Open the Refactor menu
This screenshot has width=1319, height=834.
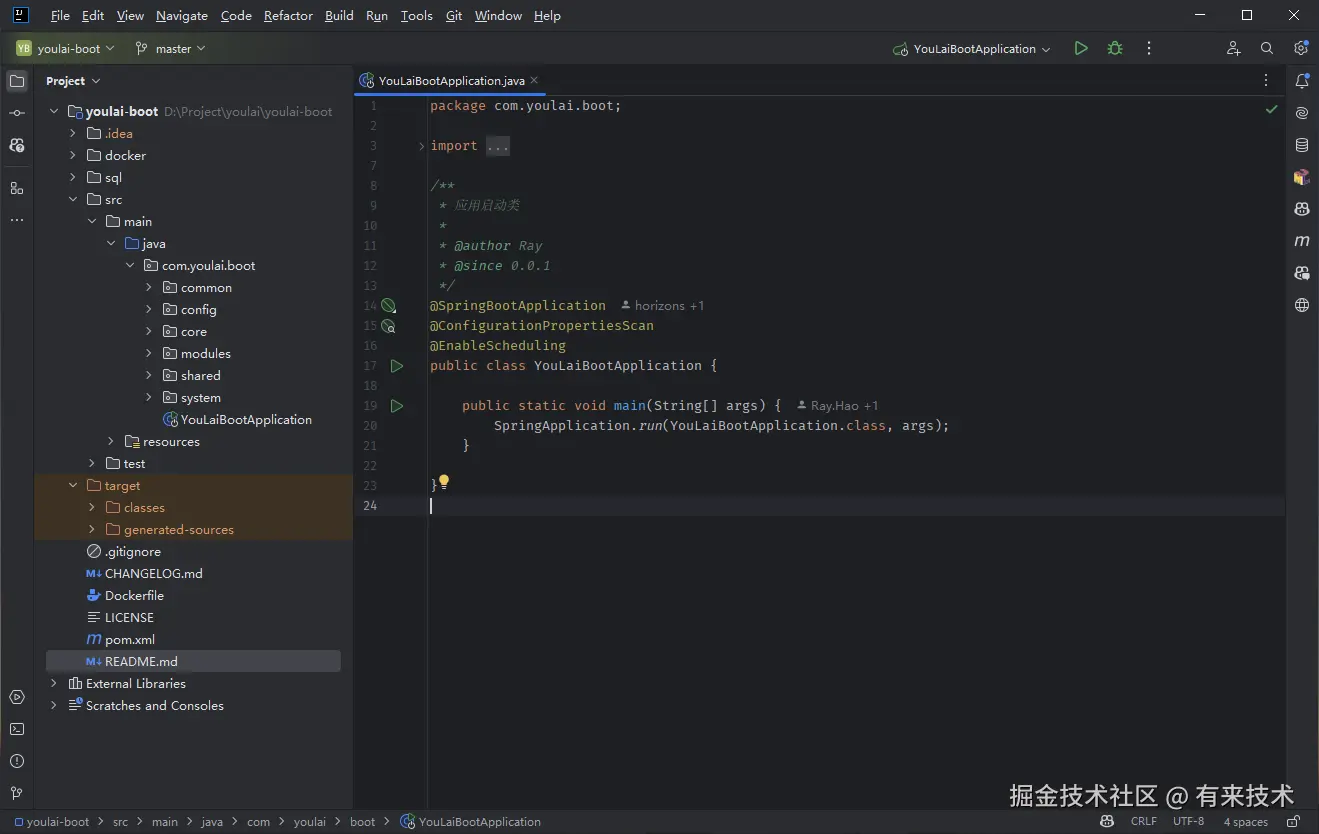(x=288, y=16)
